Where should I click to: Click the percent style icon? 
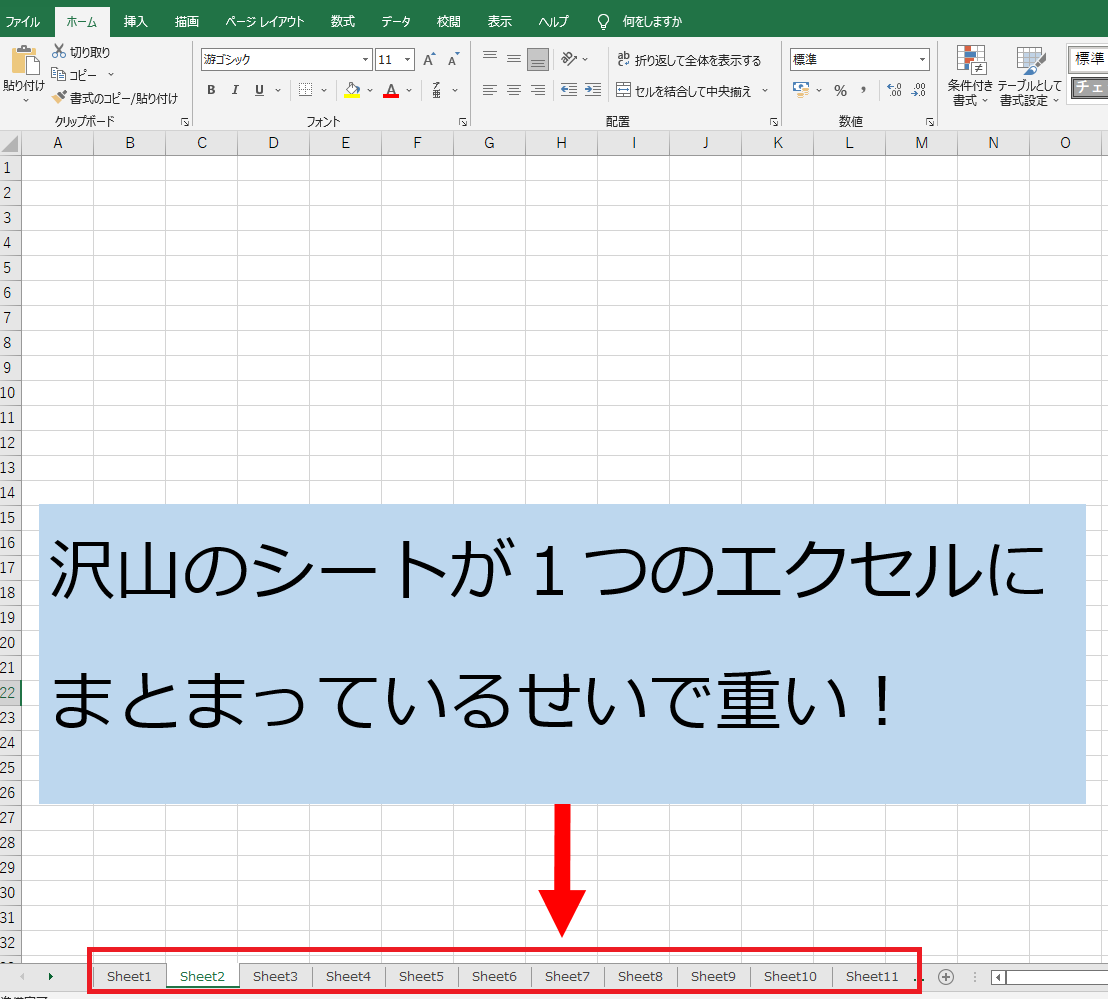pyautogui.click(x=840, y=90)
